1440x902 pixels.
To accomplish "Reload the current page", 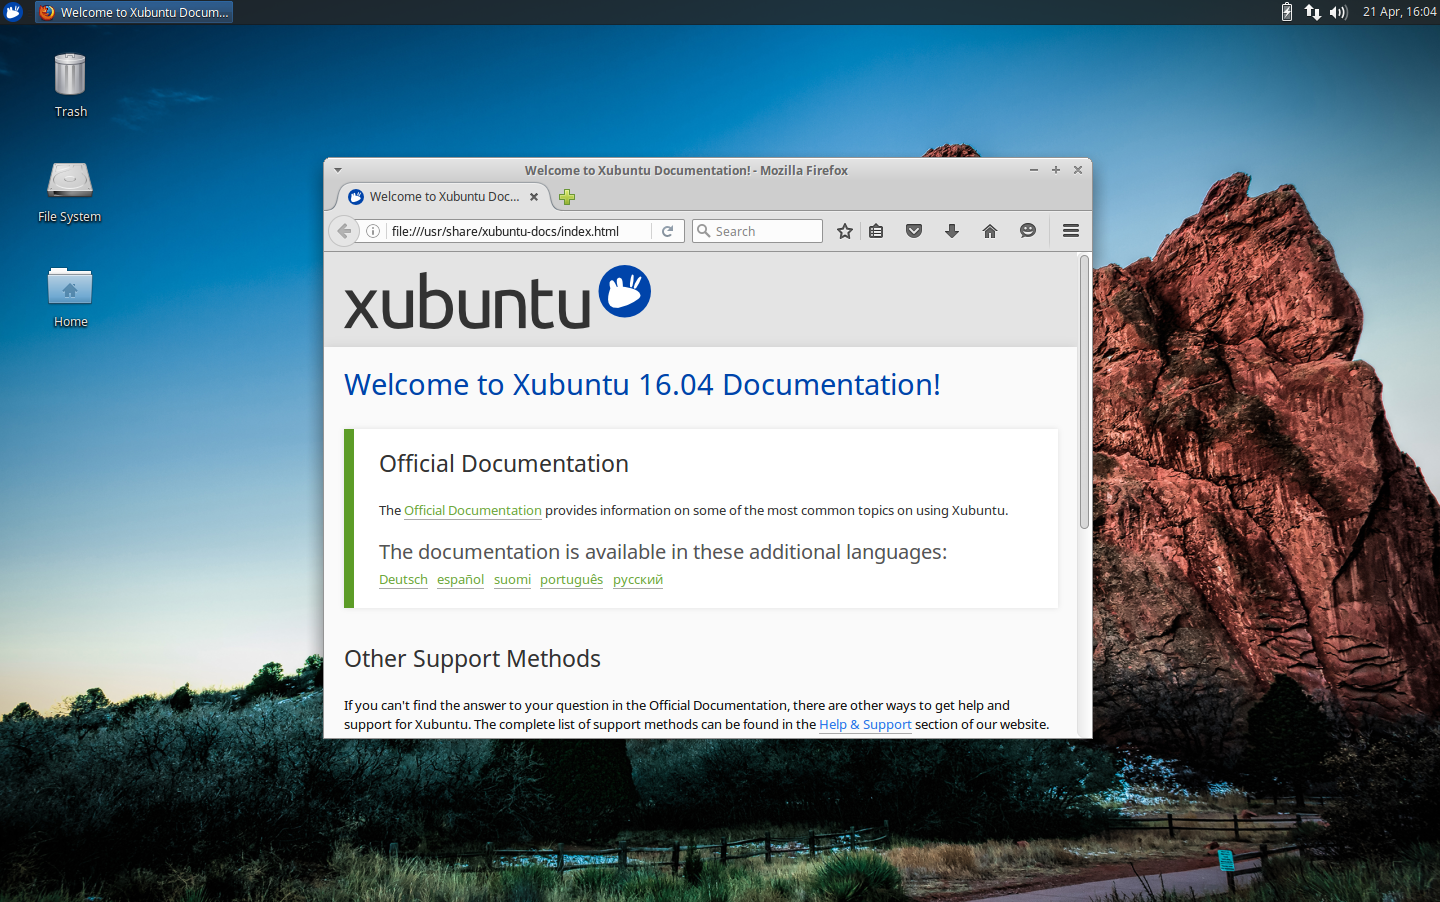I will [x=668, y=230].
